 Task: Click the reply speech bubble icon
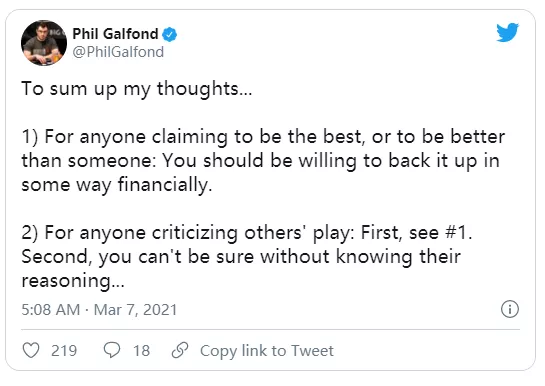point(112,350)
